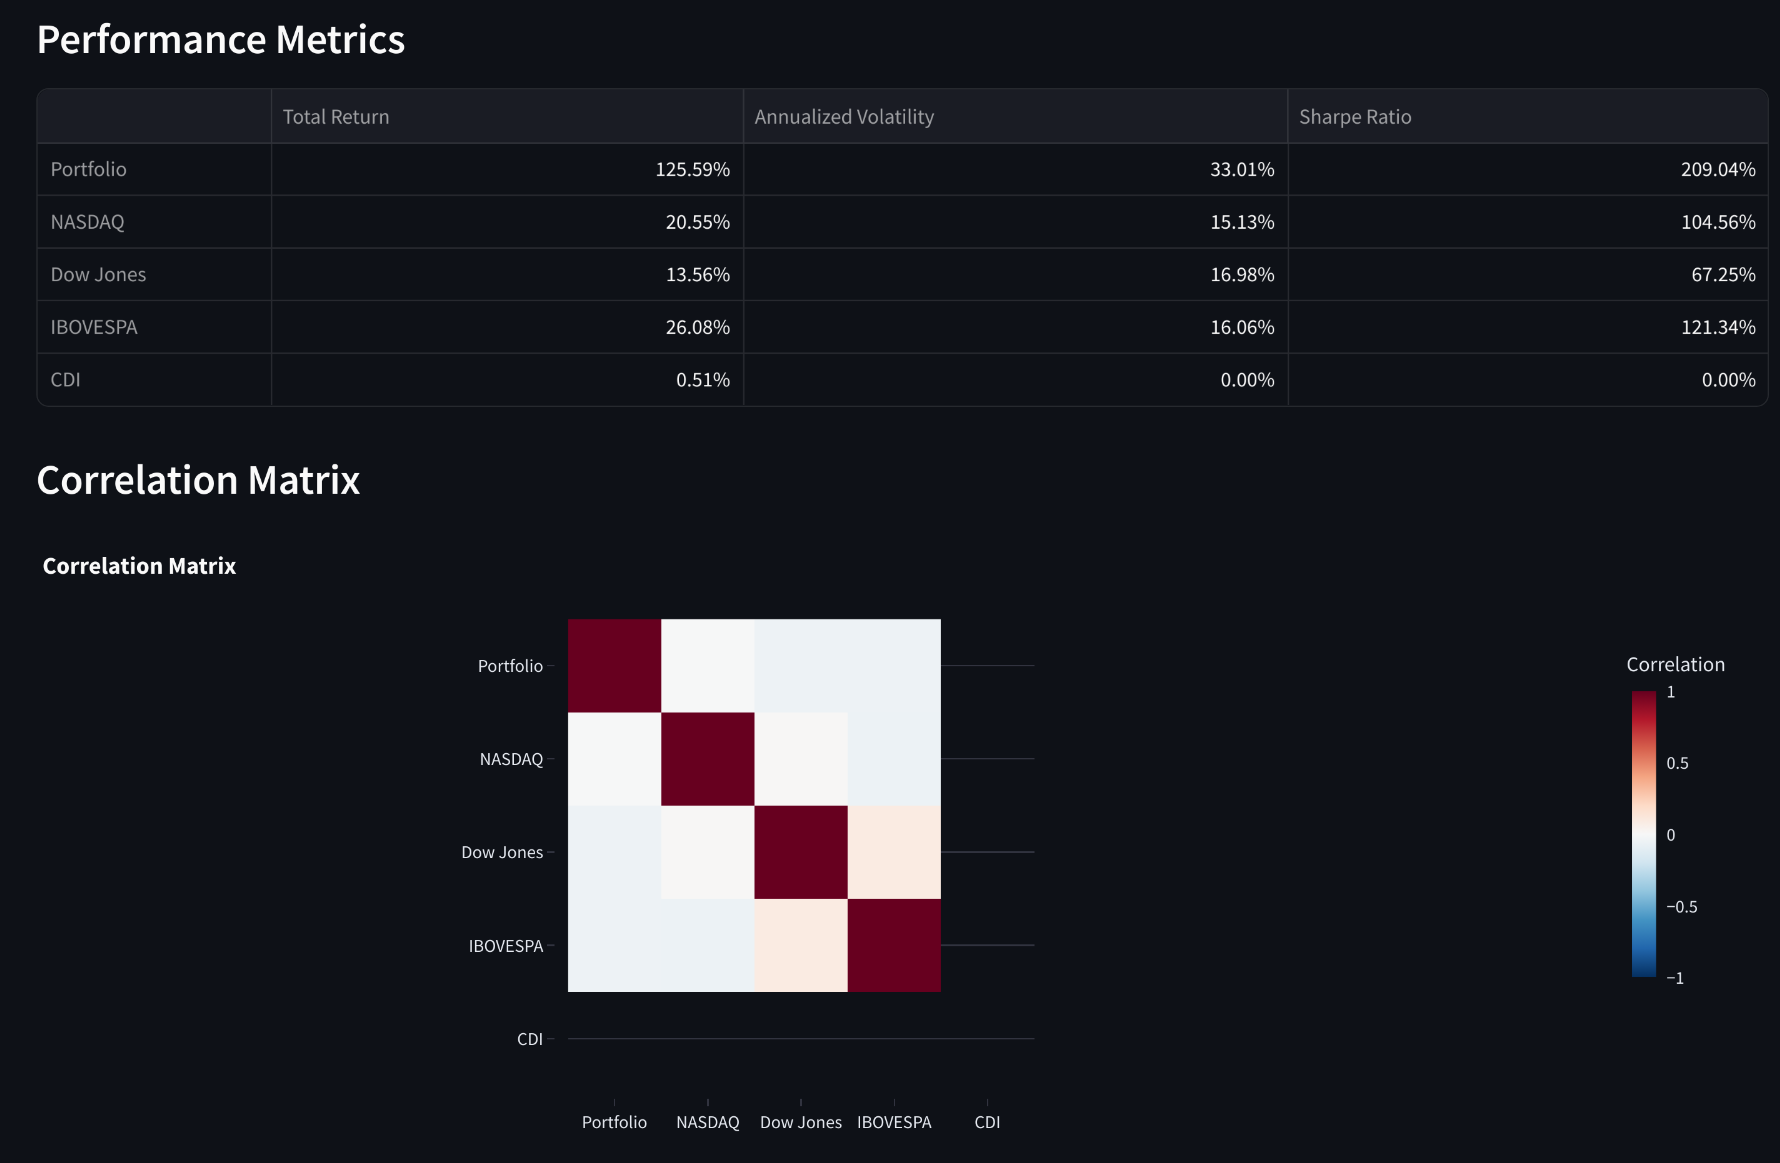Select the IBOVESPA row label in the table
Screen dimensions: 1780x1163
click(154, 327)
